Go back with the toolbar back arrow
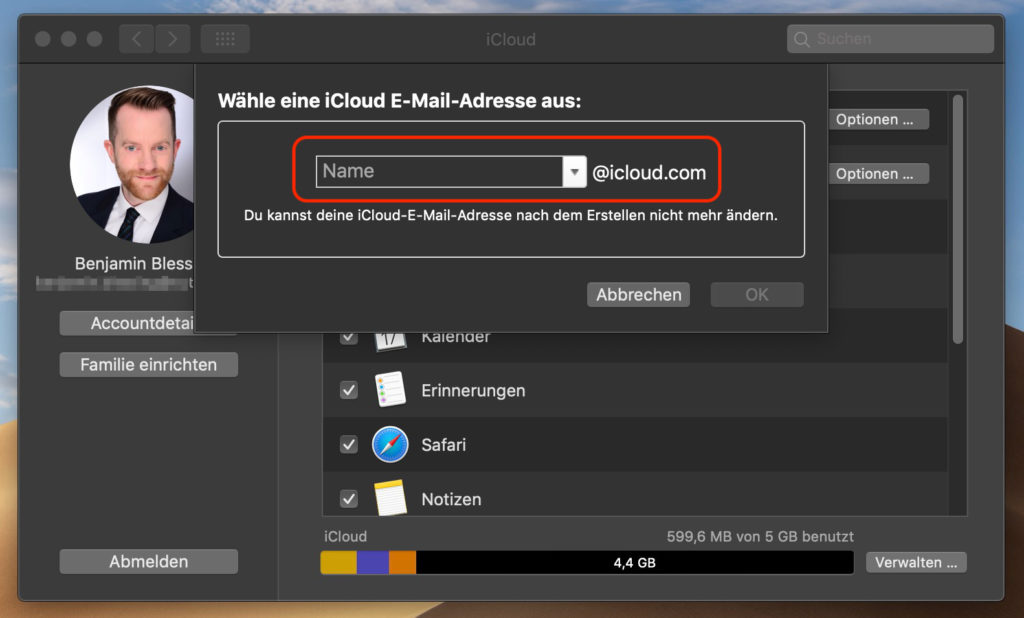The height and width of the screenshot is (618, 1024). point(136,39)
